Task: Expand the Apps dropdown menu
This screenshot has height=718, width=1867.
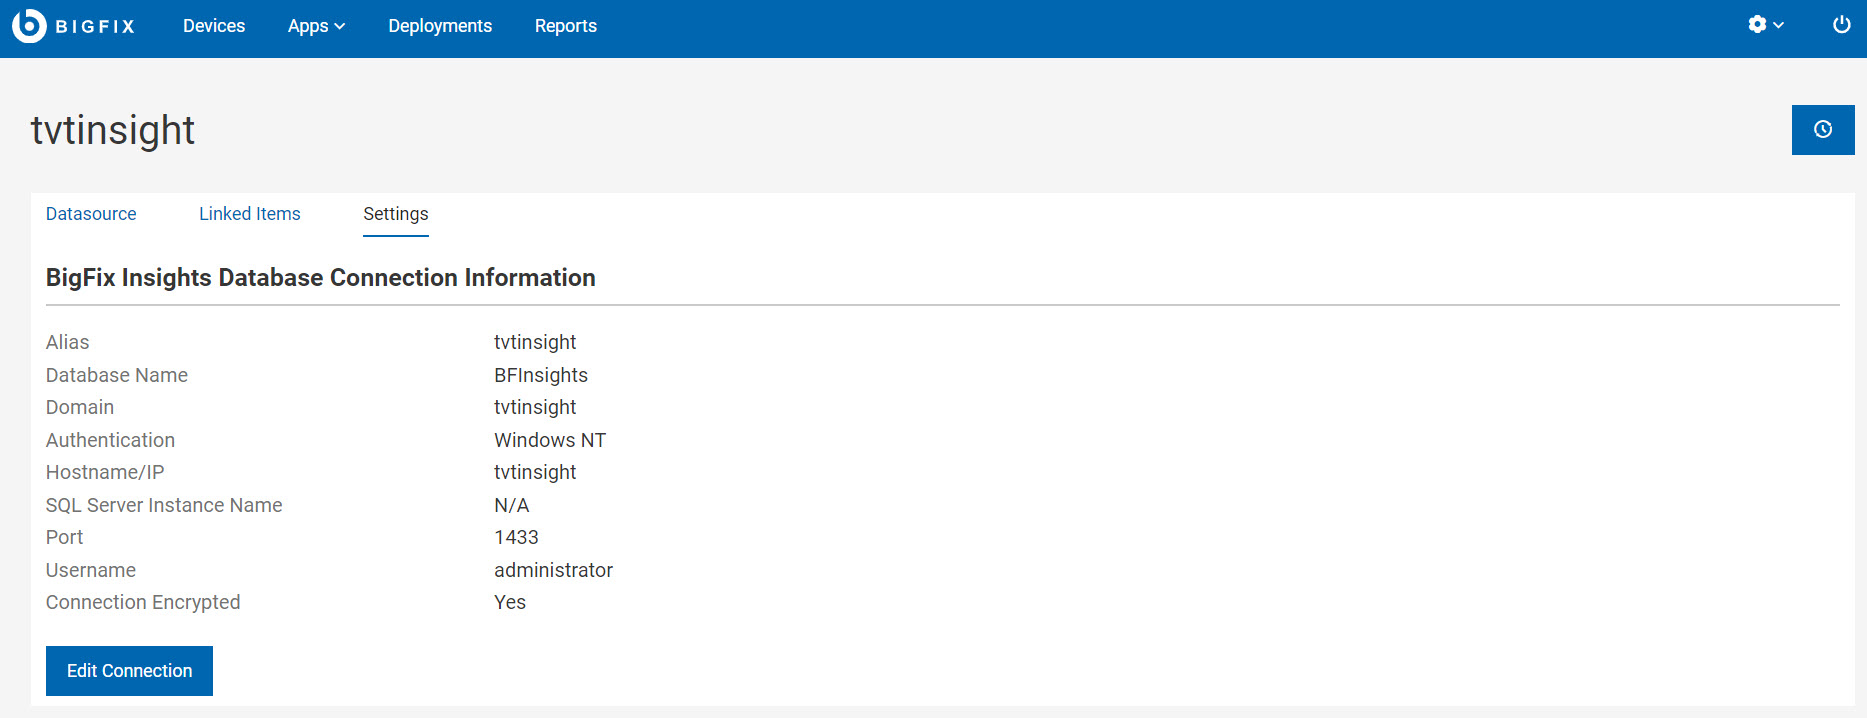Action: pos(316,26)
